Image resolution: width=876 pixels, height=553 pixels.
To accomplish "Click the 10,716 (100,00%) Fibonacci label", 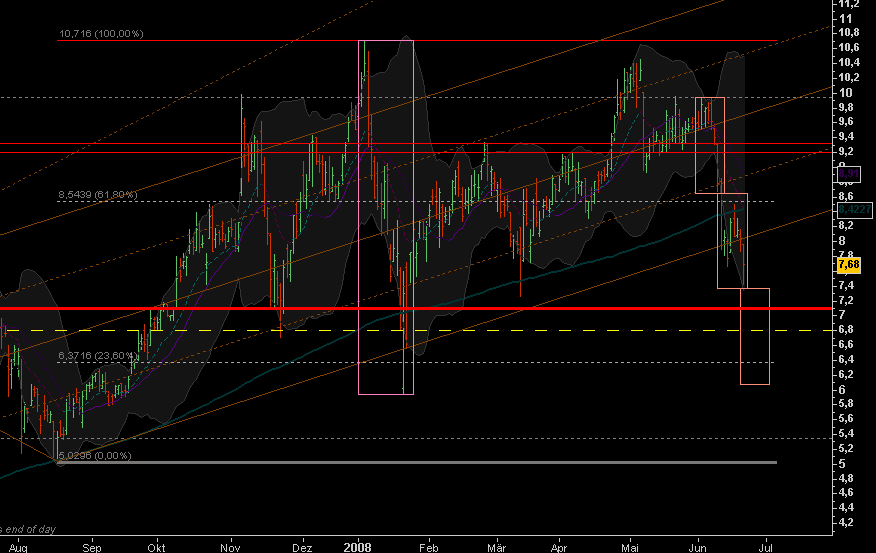I will point(101,34).
